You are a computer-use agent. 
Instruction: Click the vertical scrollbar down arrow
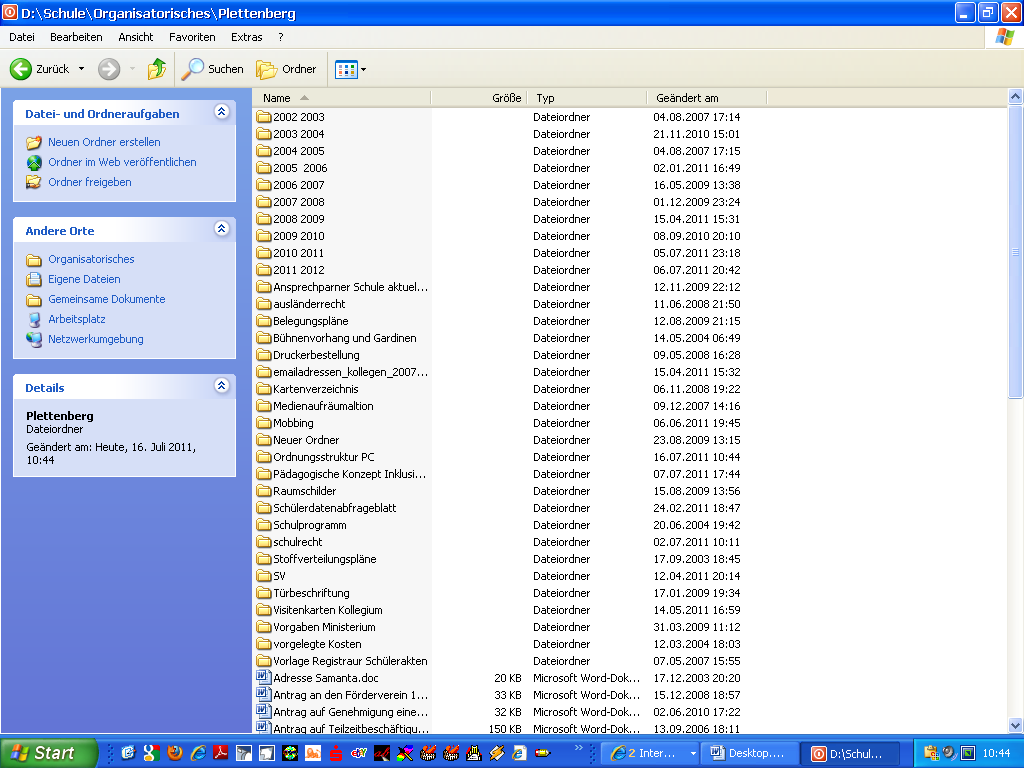coord(1015,726)
